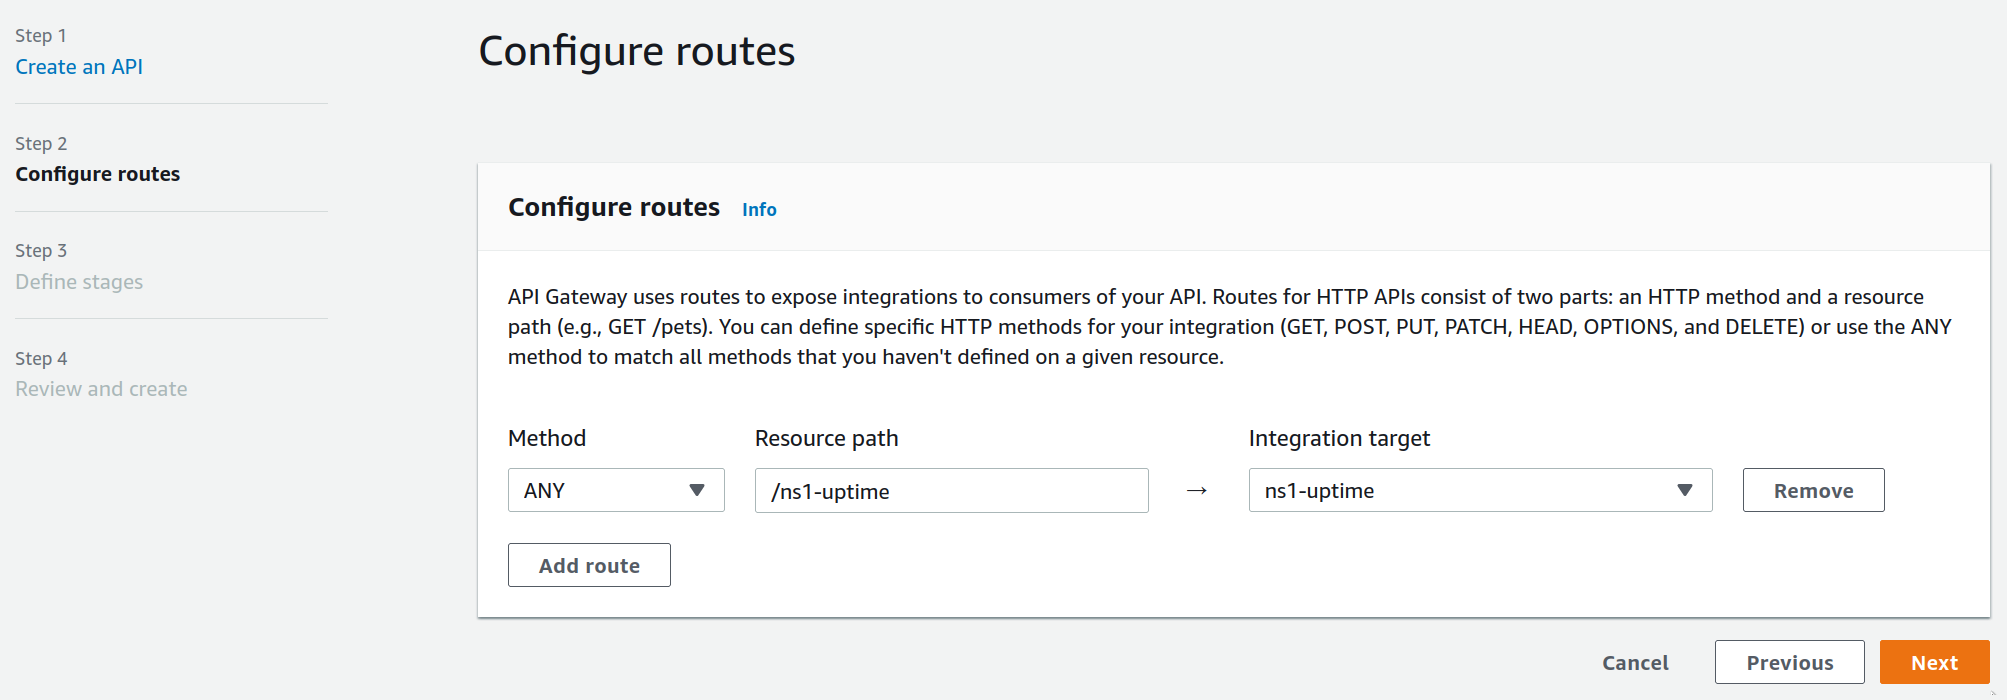The height and width of the screenshot is (700, 2007).
Task: Select the Step 2 Configure routes label
Action: click(98, 174)
